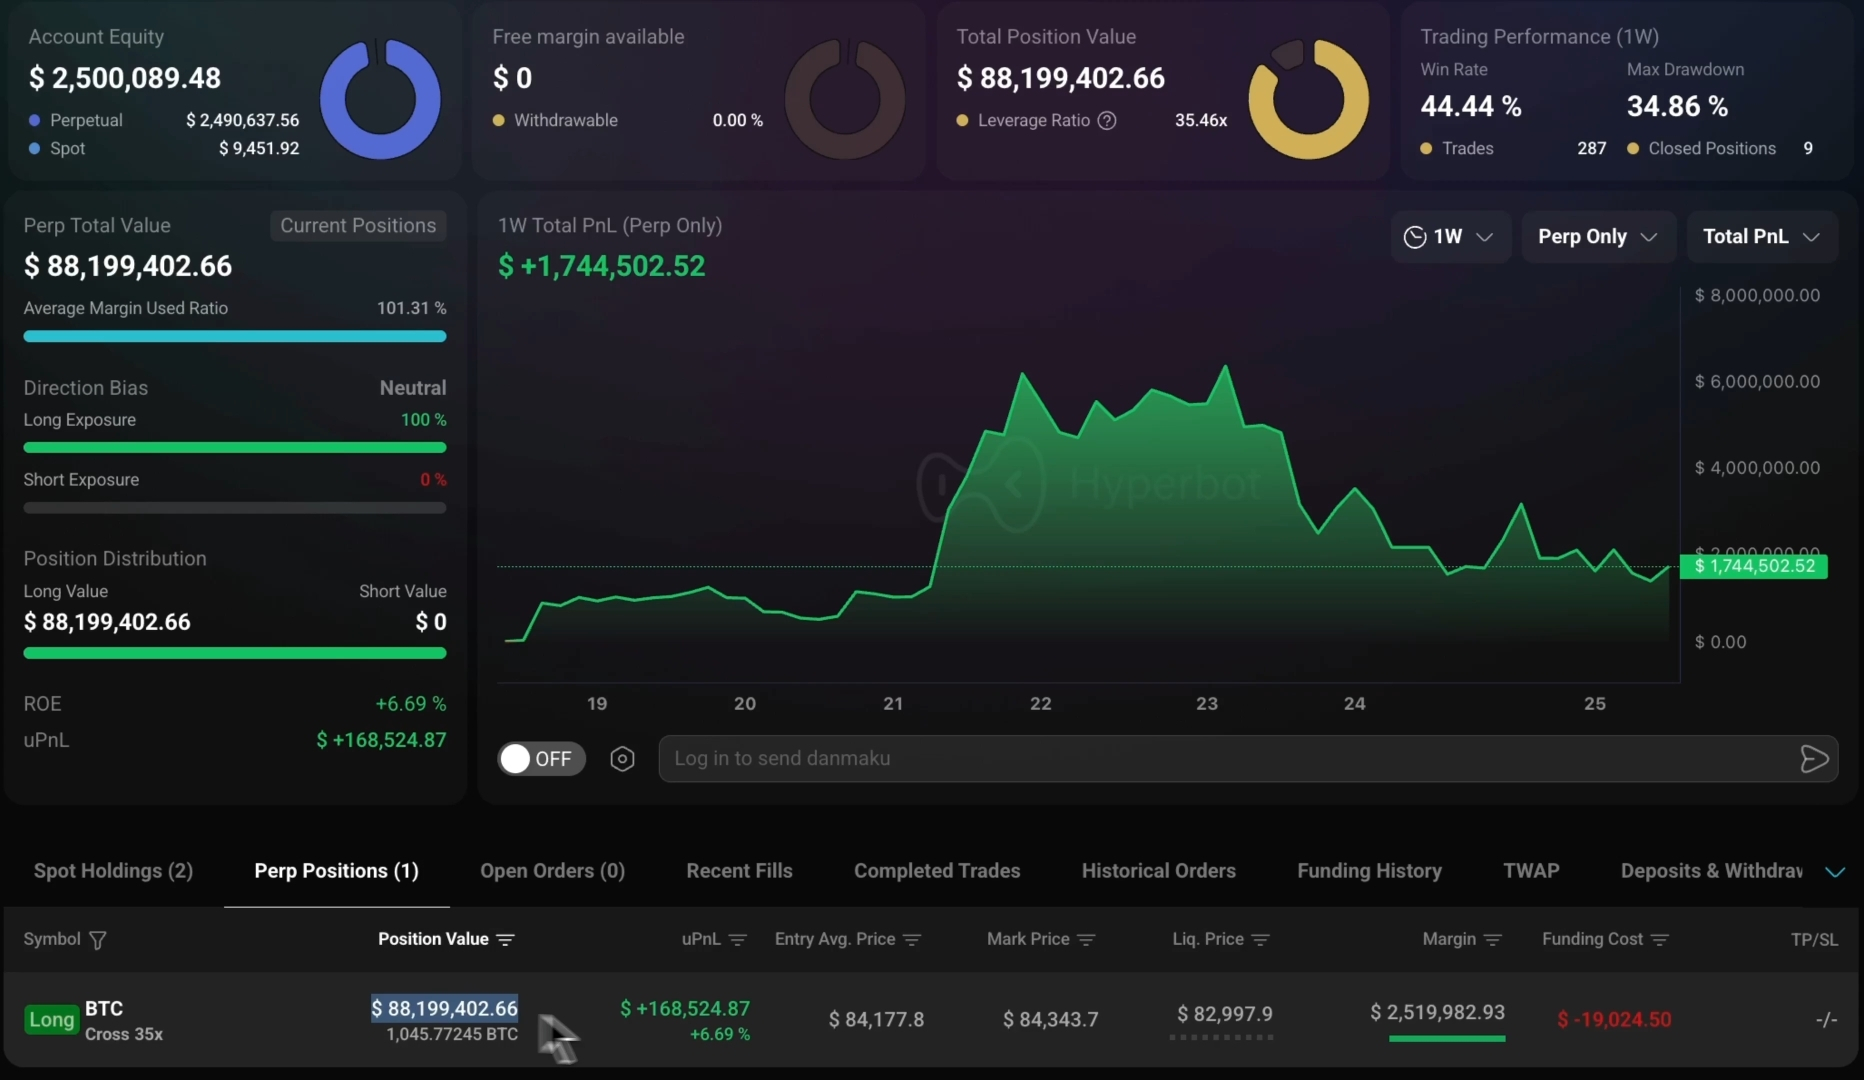Click the Leverage Ratio help question-mark icon

pyautogui.click(x=1107, y=120)
